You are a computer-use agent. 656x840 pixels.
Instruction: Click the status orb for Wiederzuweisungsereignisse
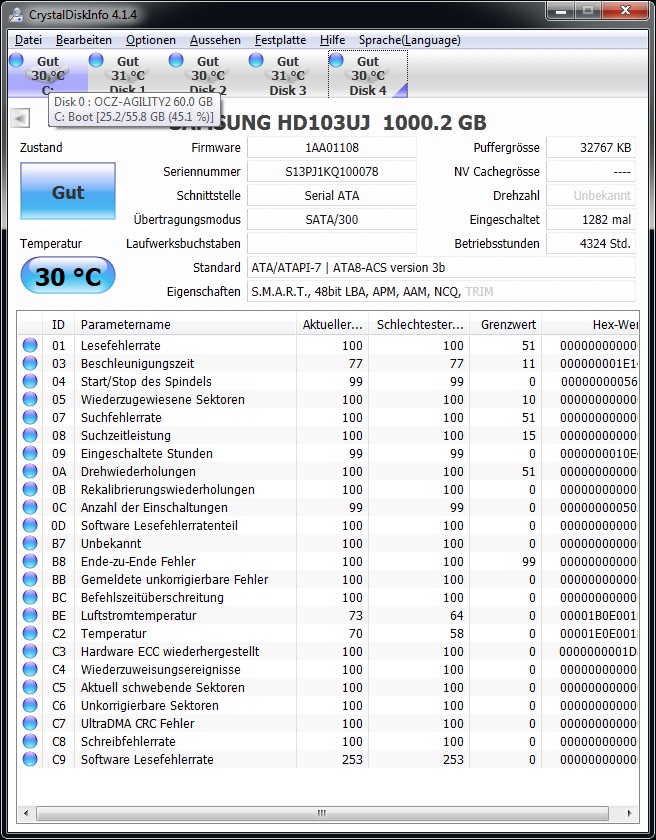click(30, 669)
